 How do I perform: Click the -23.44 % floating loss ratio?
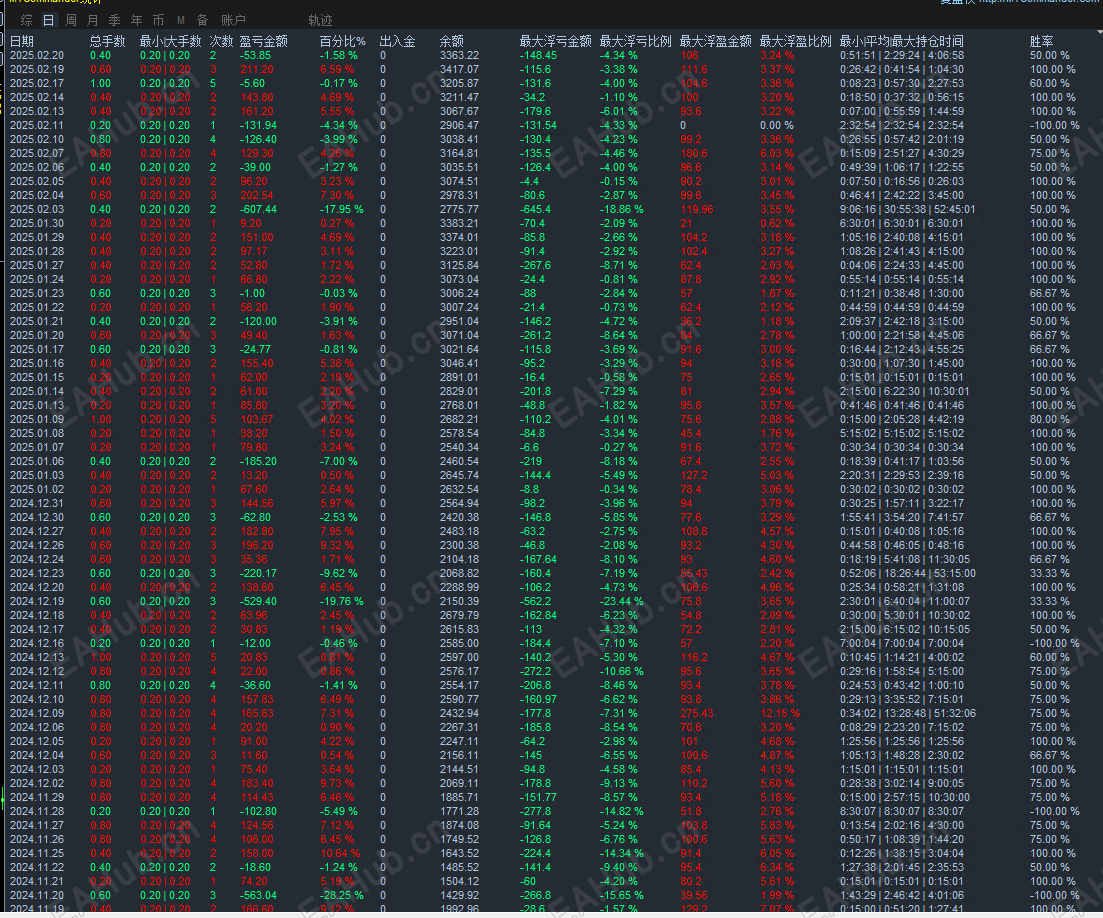621,601
